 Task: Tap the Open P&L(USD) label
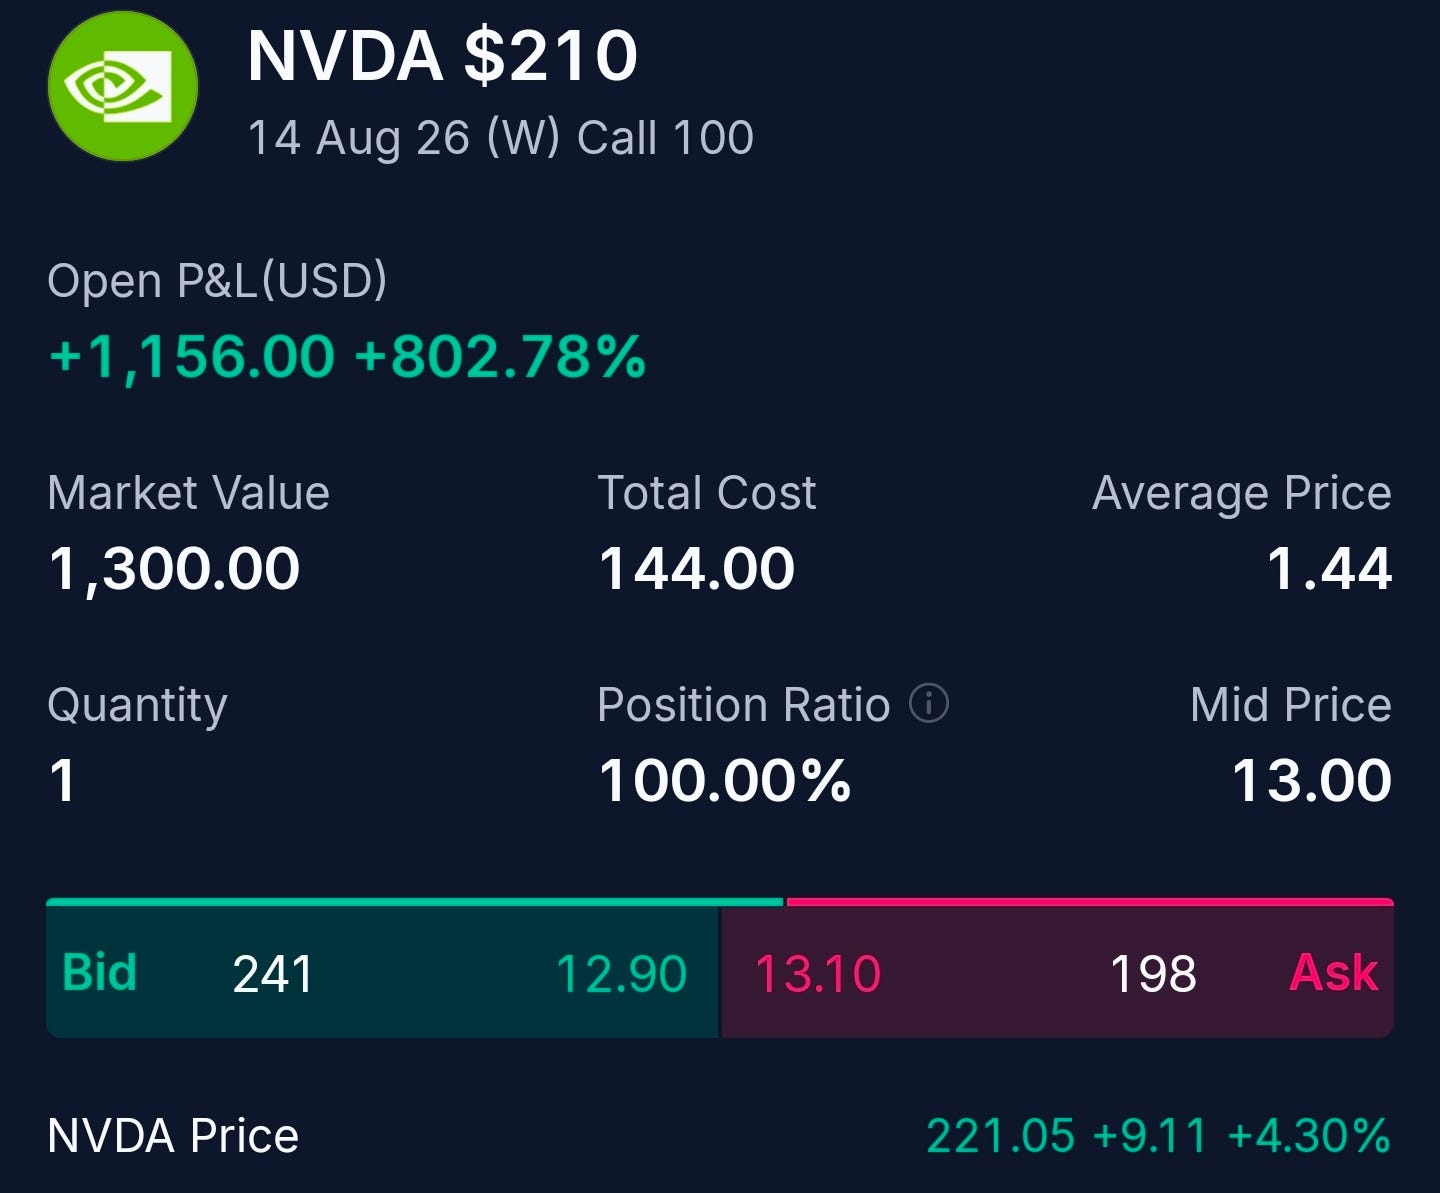(217, 281)
